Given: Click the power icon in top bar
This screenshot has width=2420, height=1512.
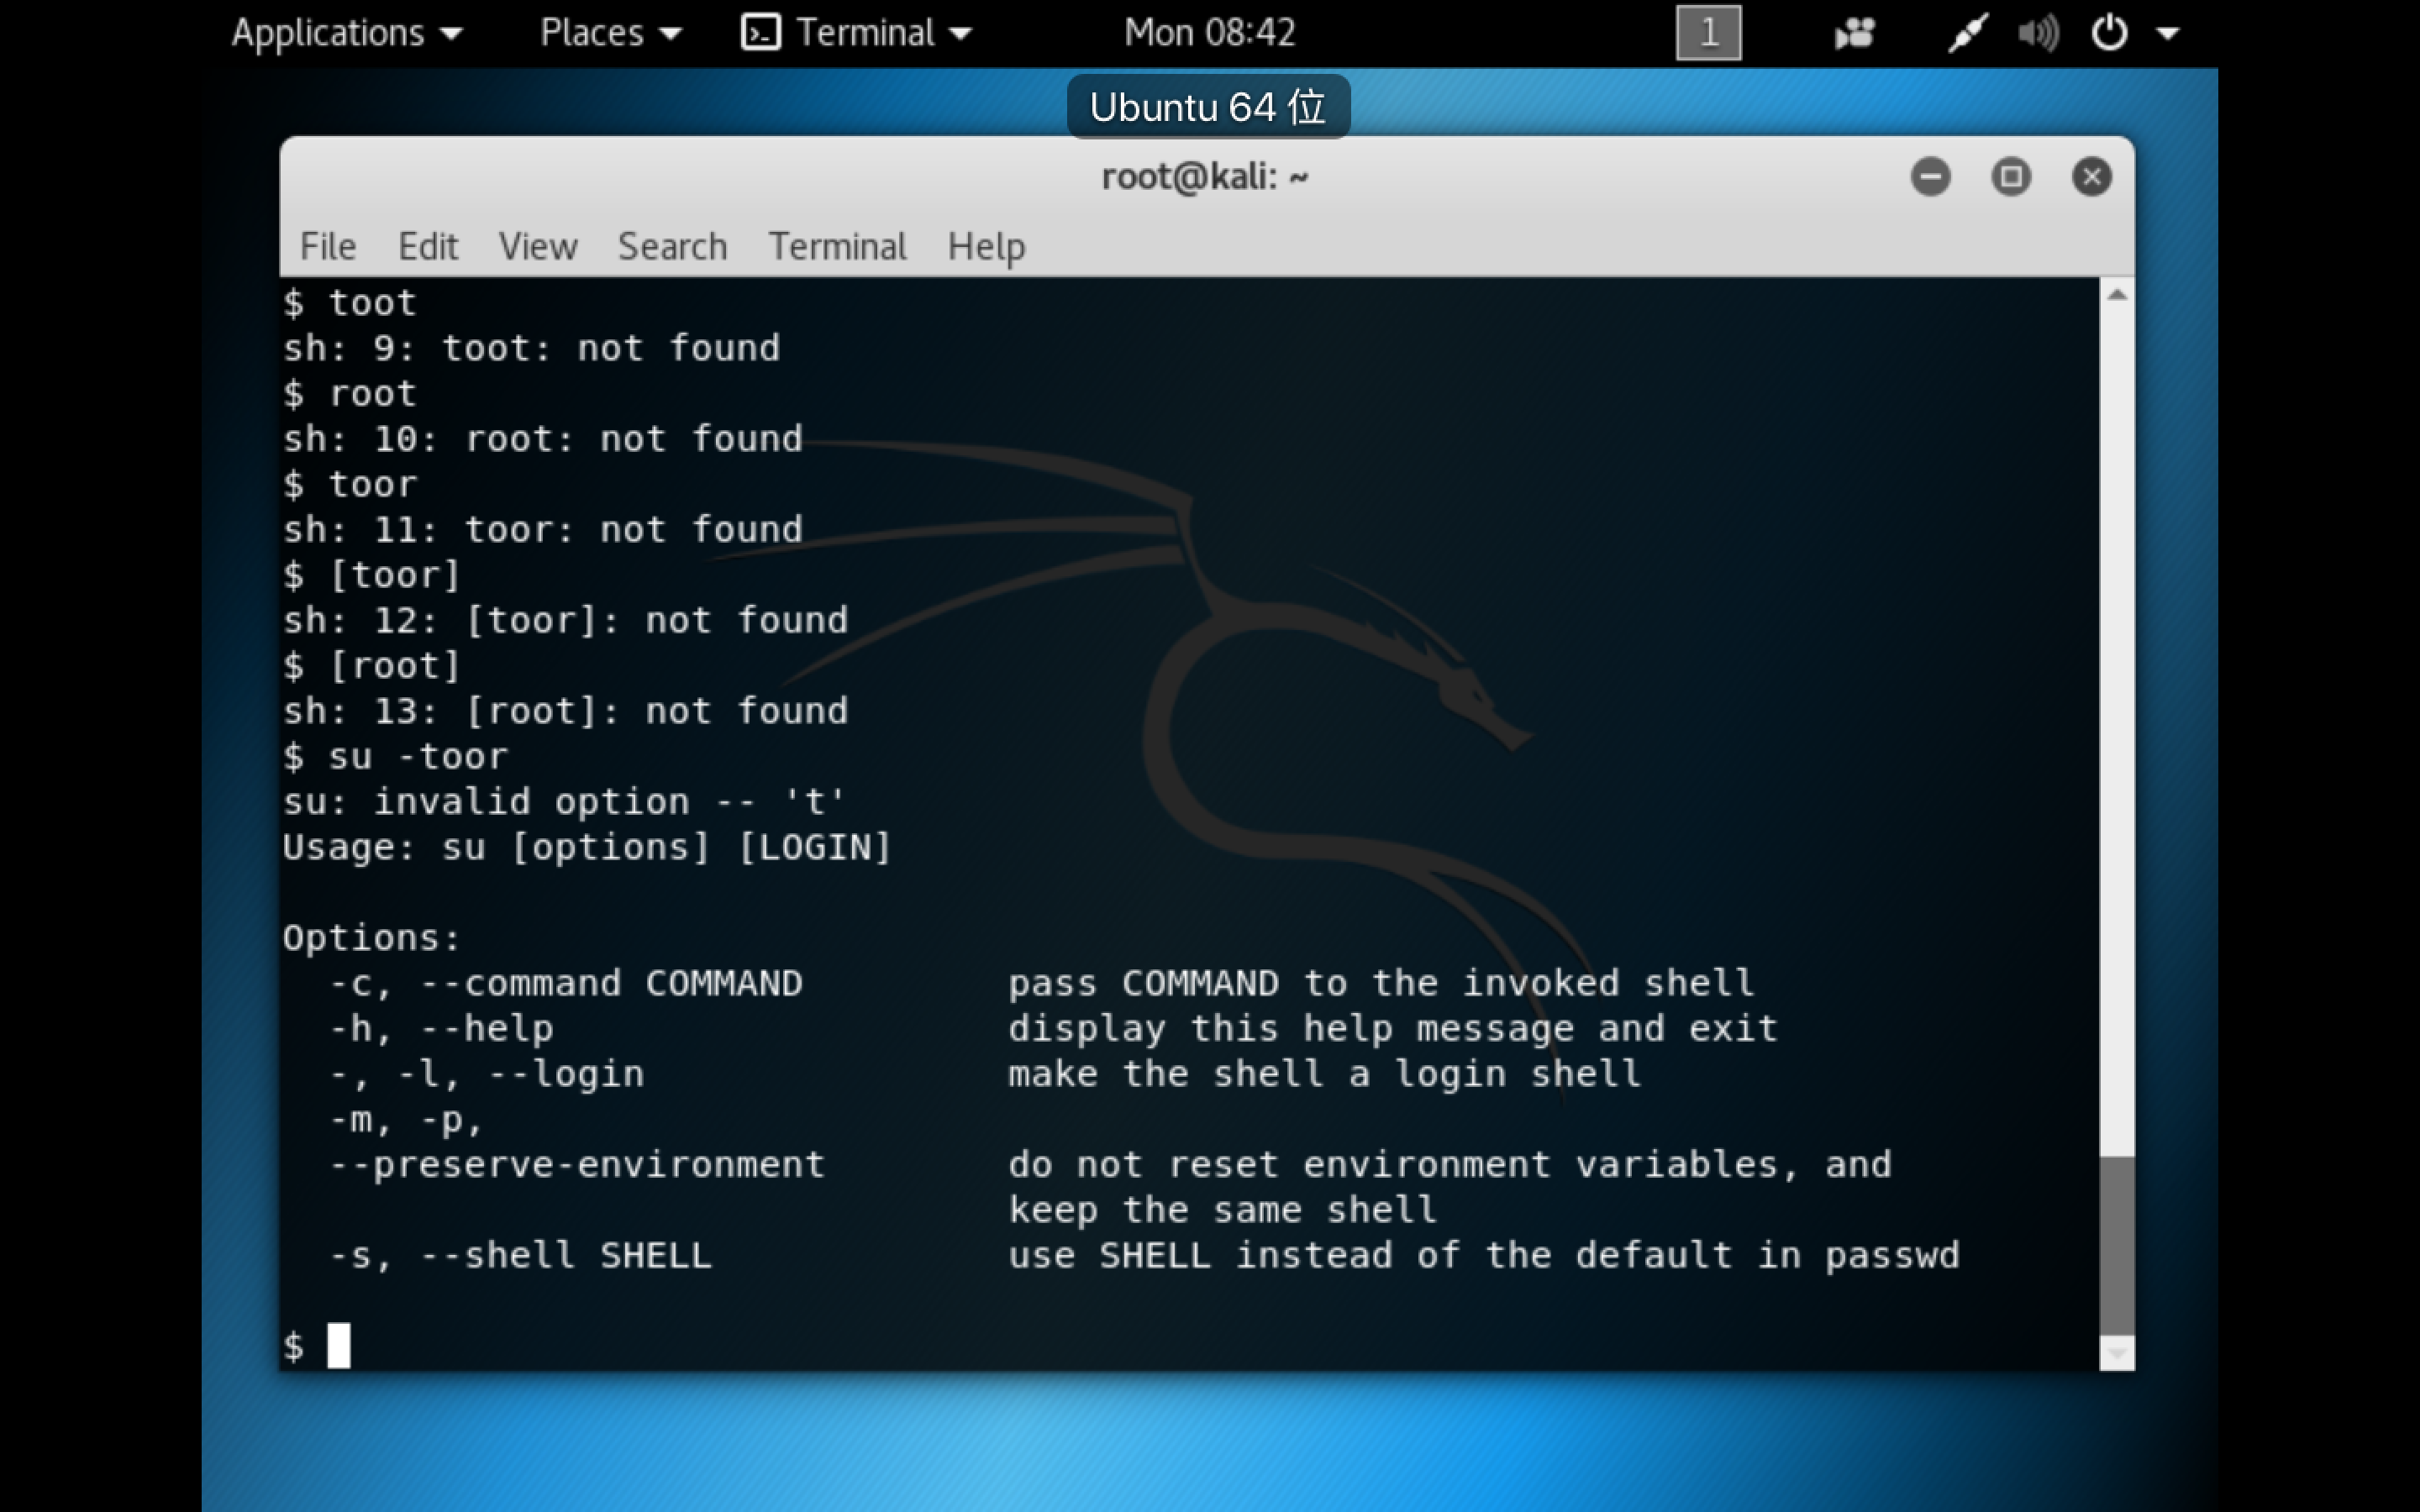Looking at the screenshot, I should (x=2109, y=33).
